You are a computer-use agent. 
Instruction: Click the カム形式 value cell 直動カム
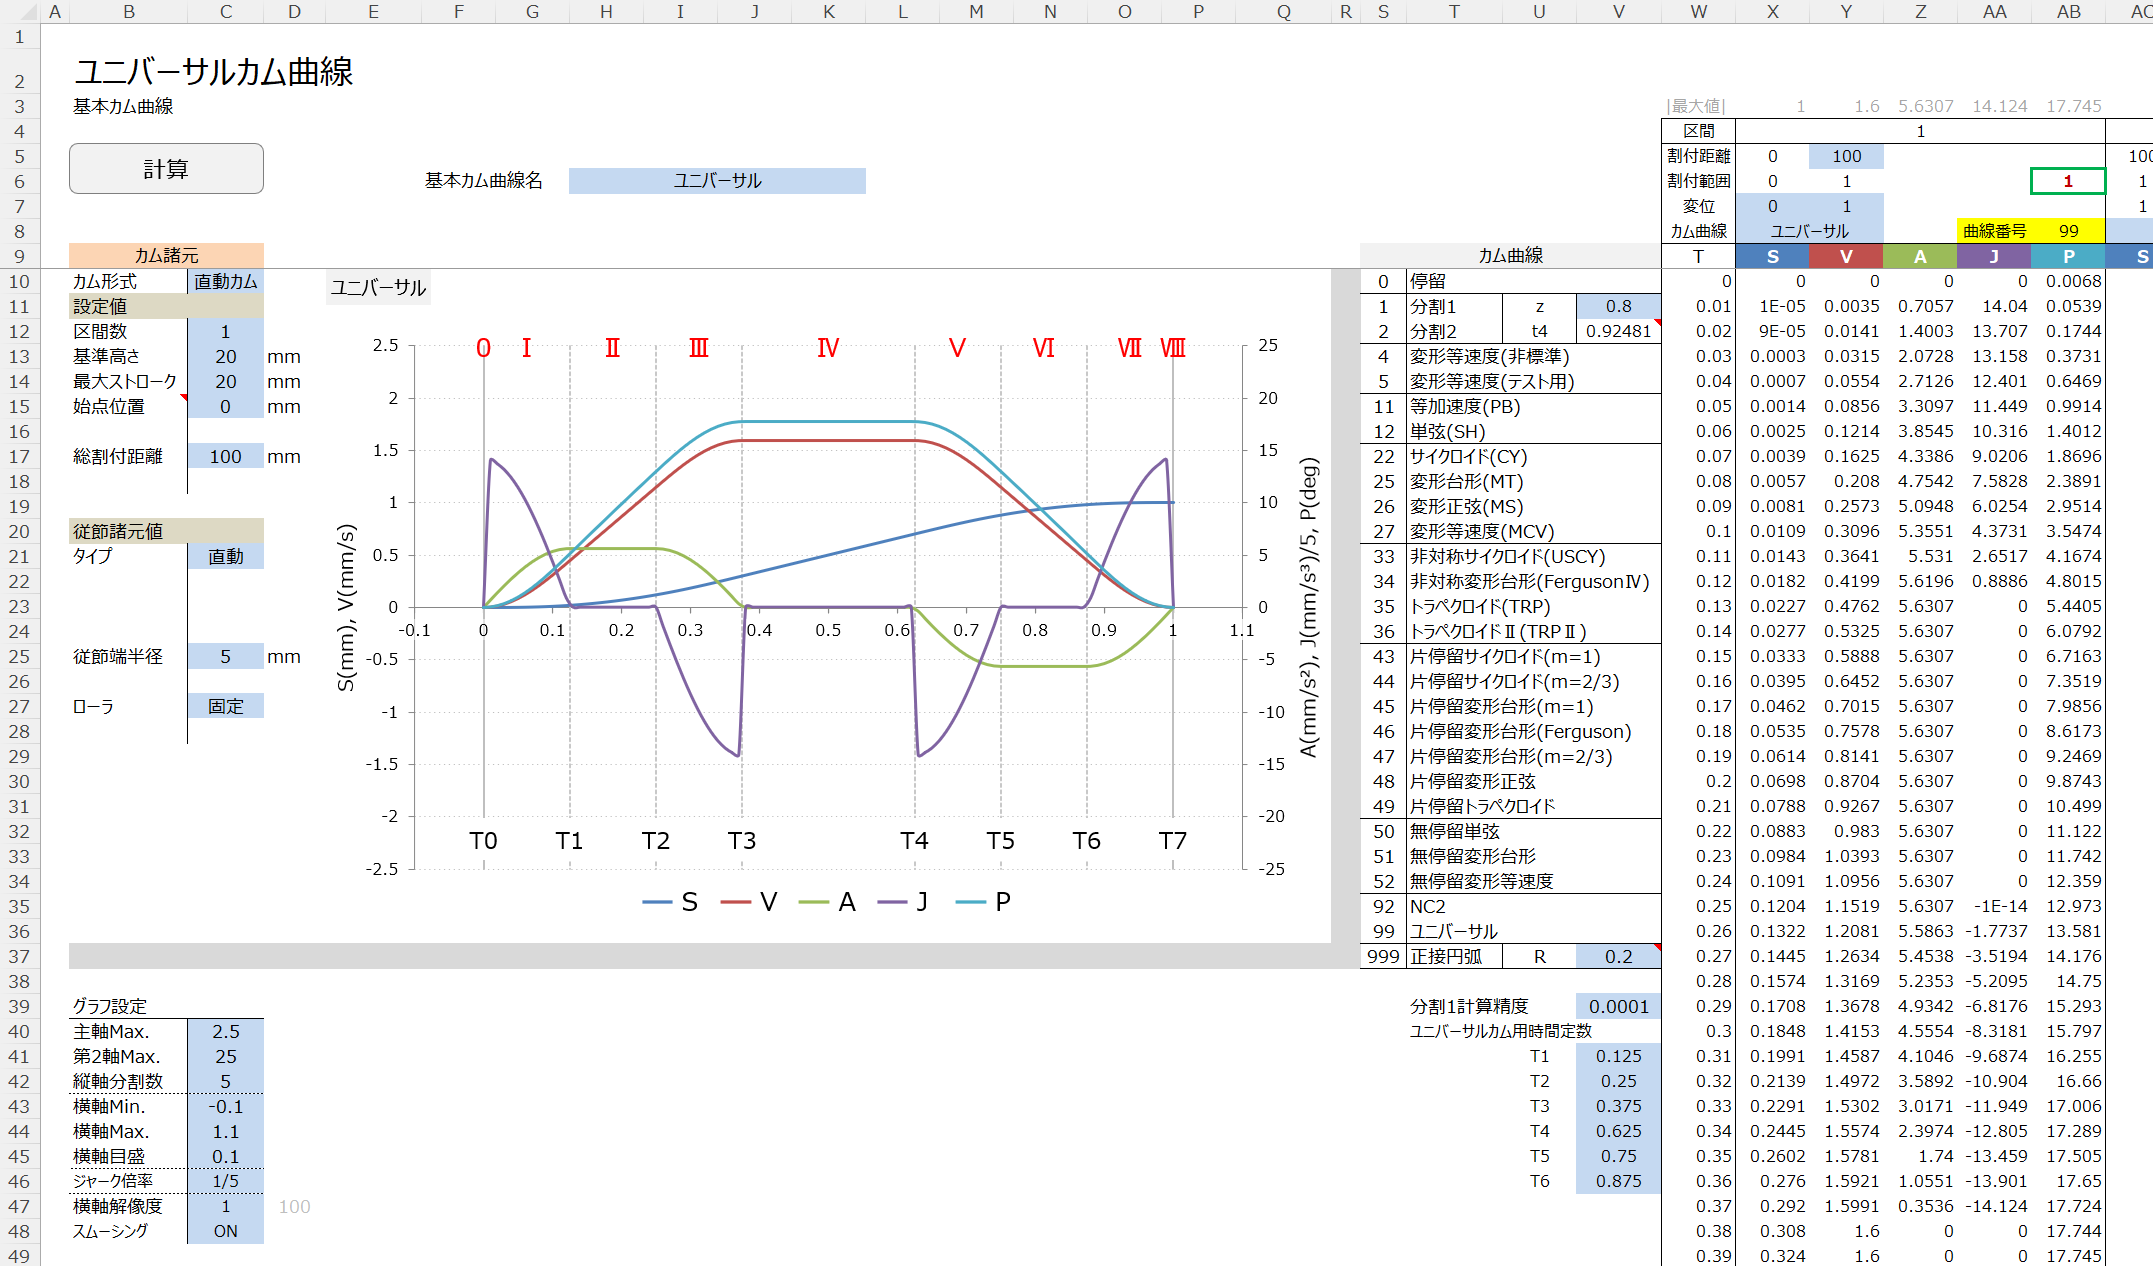(225, 282)
